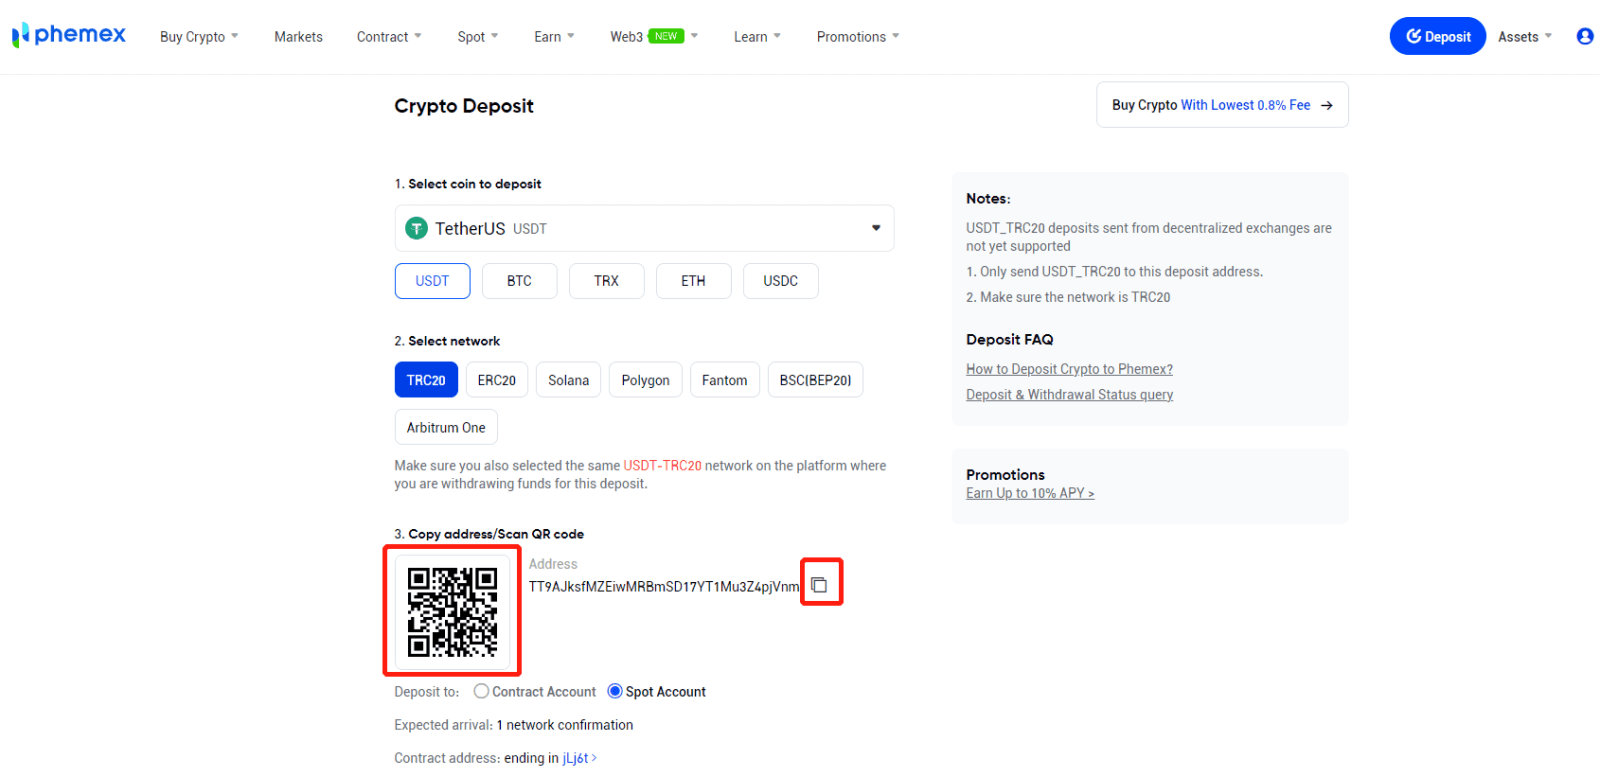Expand the Buy Crypto menu

tap(199, 37)
